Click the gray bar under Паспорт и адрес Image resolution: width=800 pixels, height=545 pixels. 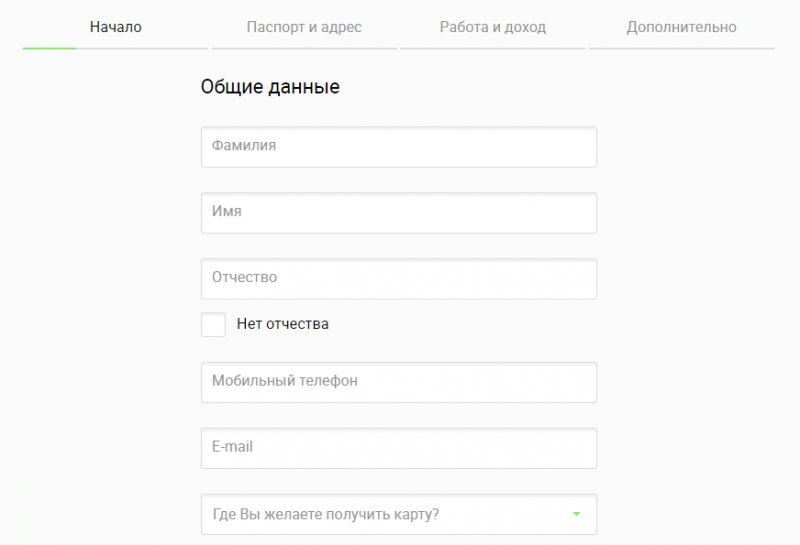[304, 48]
